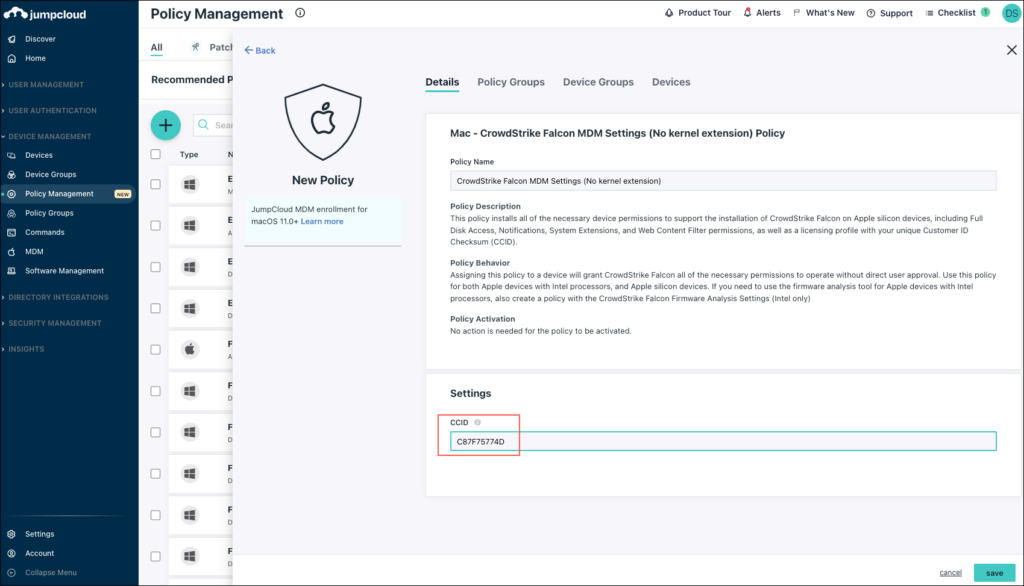1024x586 pixels.
Task: Create a new policy with the plus button
Action: click(165, 125)
